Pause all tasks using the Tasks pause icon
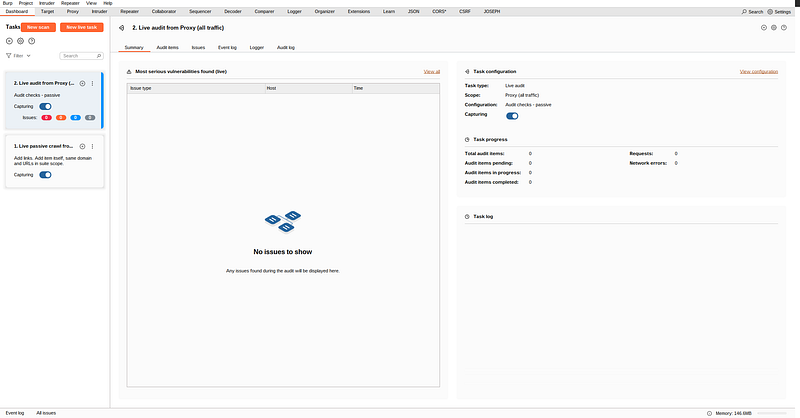 9,41
